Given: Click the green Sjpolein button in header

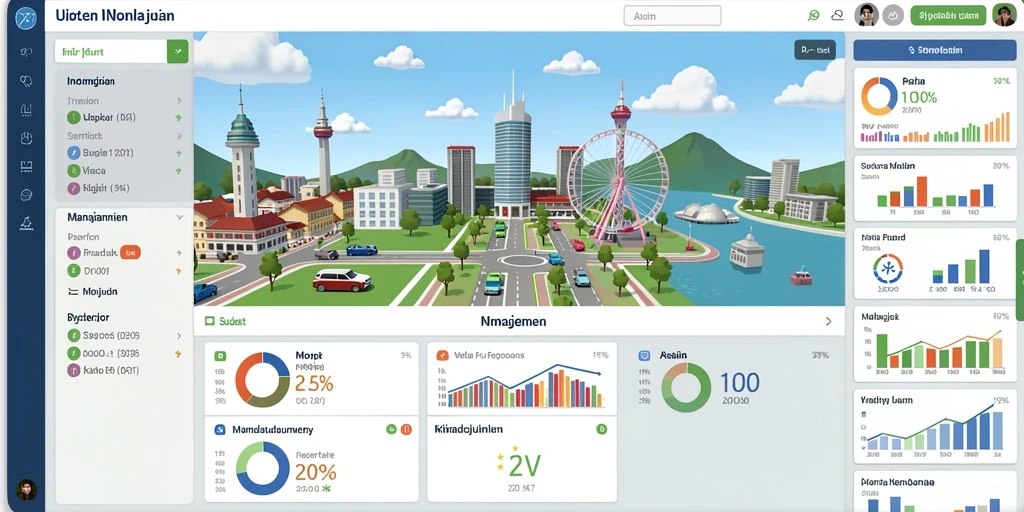Looking at the screenshot, I should point(948,15).
